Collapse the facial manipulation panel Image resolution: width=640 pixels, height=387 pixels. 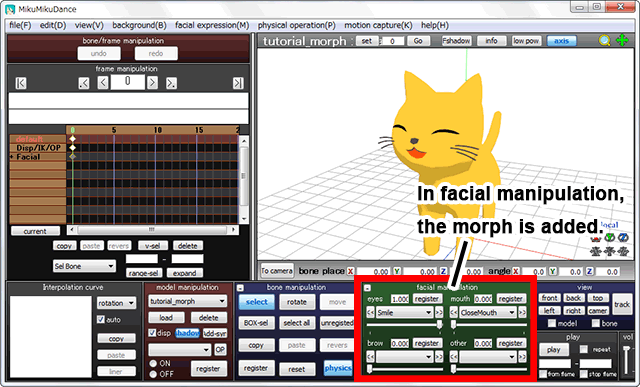click(x=367, y=288)
